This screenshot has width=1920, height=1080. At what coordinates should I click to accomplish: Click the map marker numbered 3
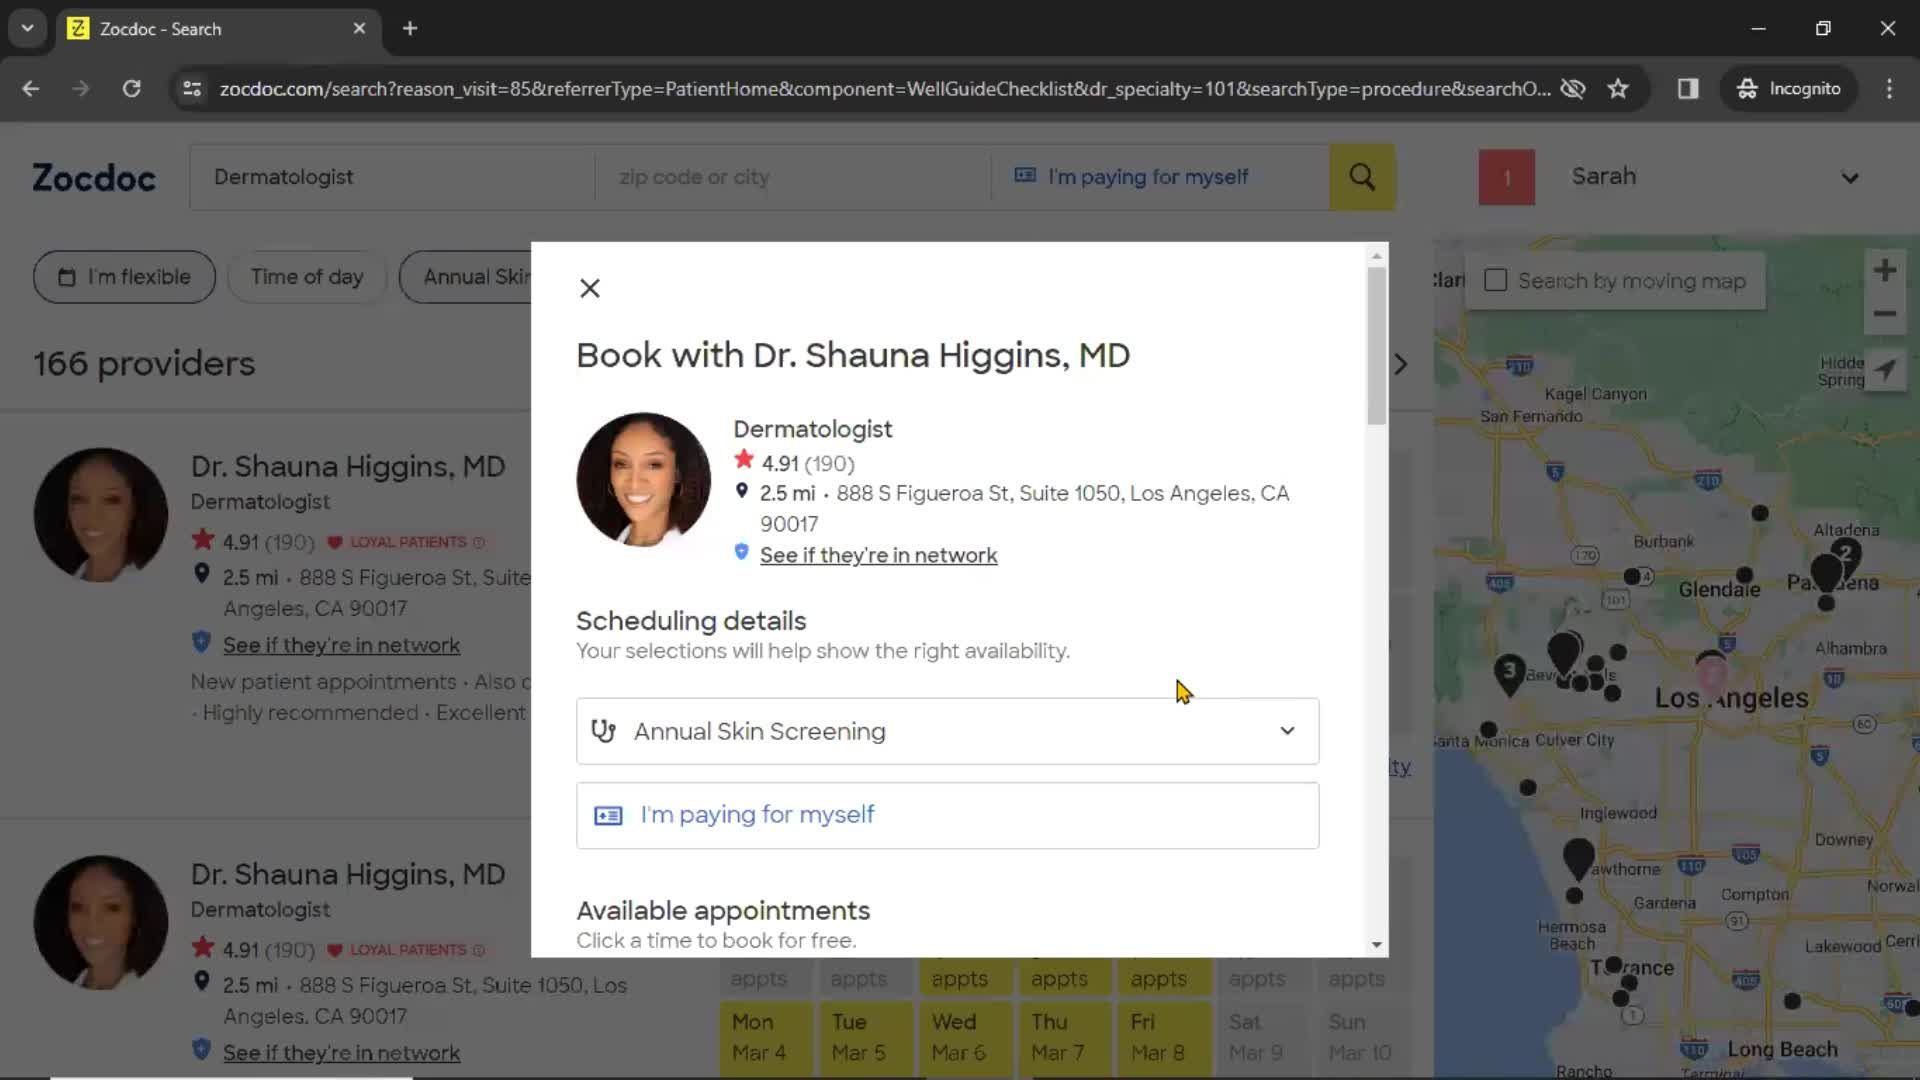tap(1509, 673)
